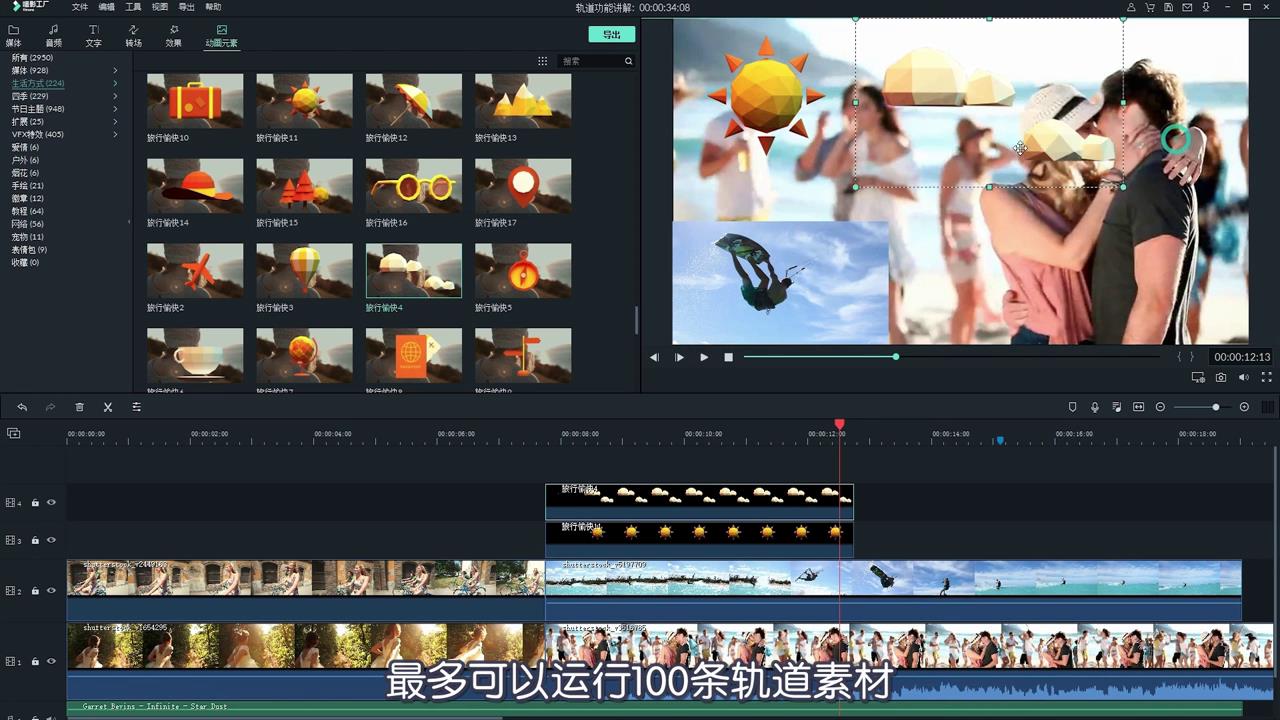Toggle visibility eye of track 2
The height and width of the screenshot is (720, 1280).
pos(51,591)
